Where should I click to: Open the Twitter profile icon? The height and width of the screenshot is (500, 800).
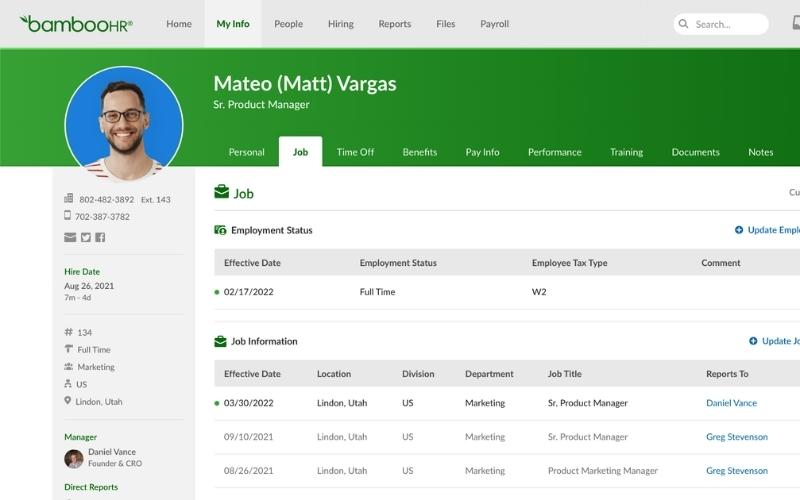pos(85,237)
